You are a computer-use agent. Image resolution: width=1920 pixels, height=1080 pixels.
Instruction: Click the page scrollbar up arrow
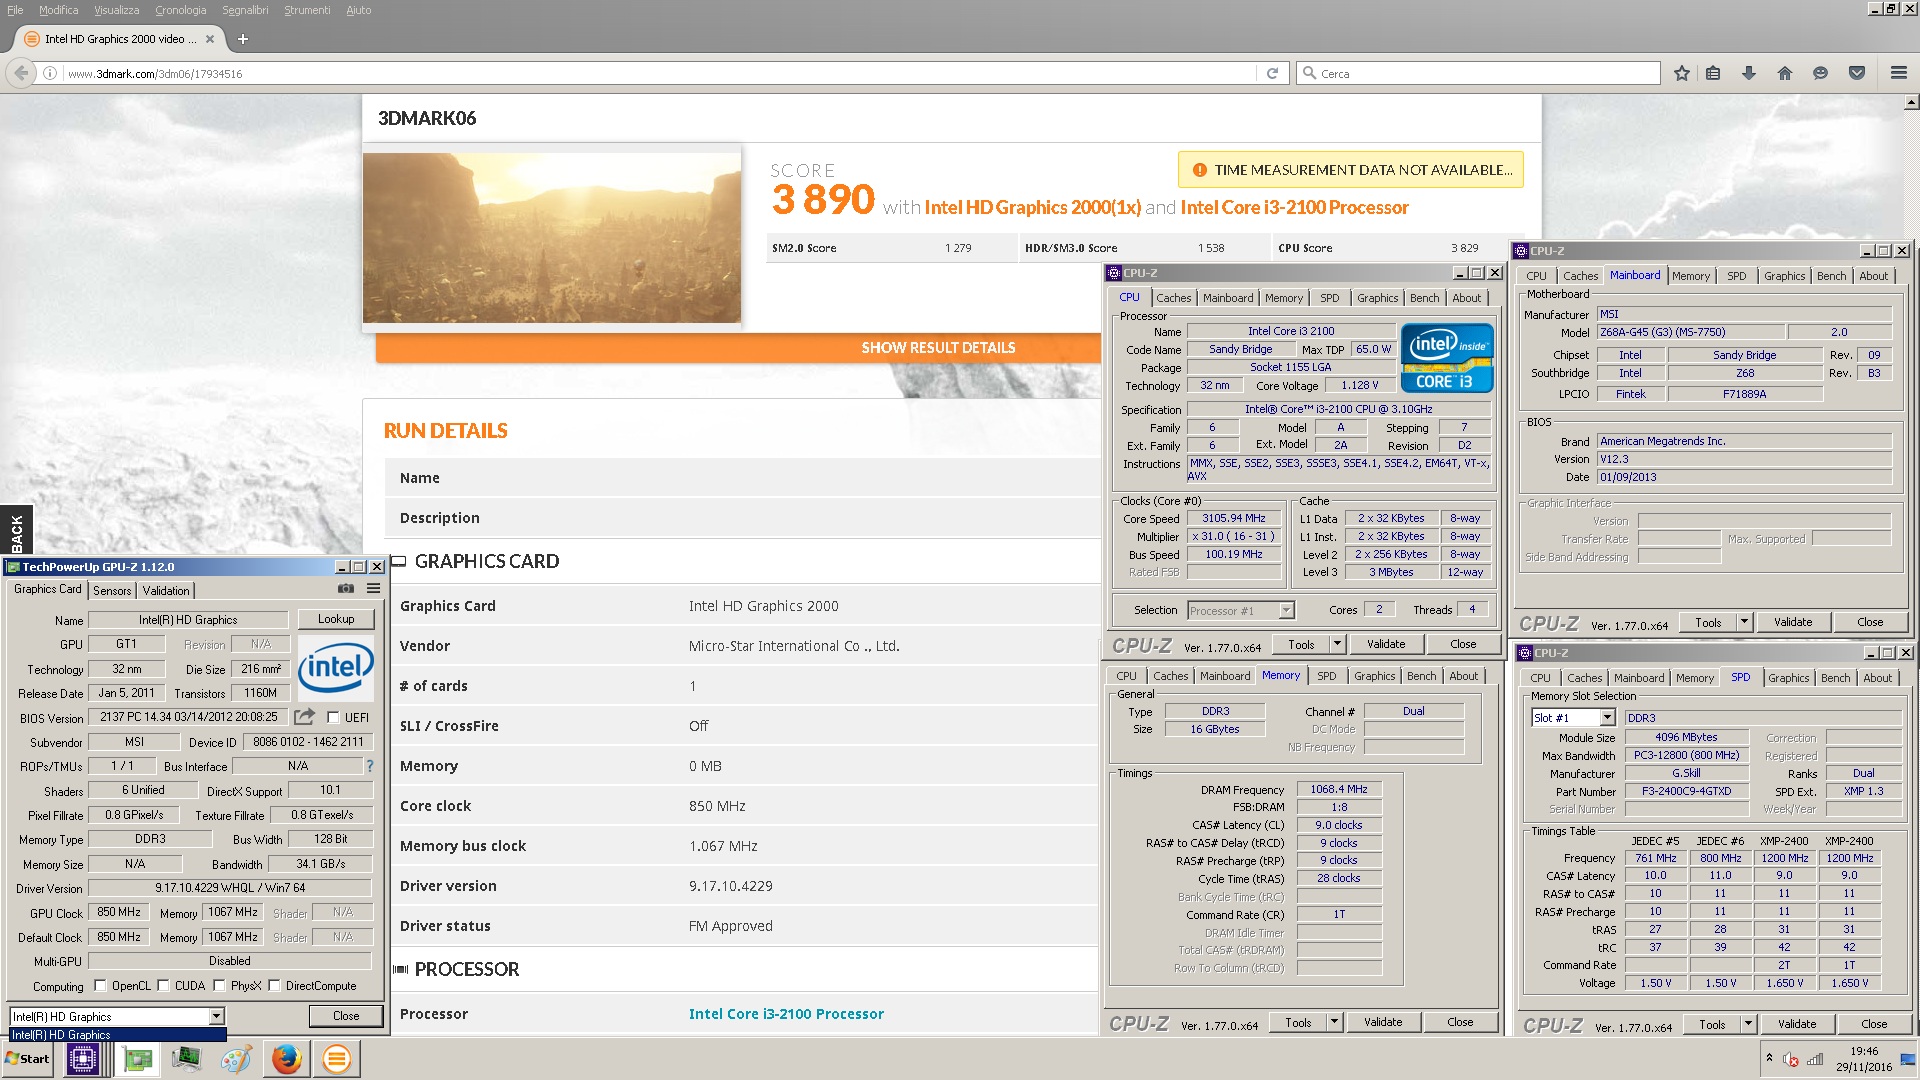[1911, 102]
